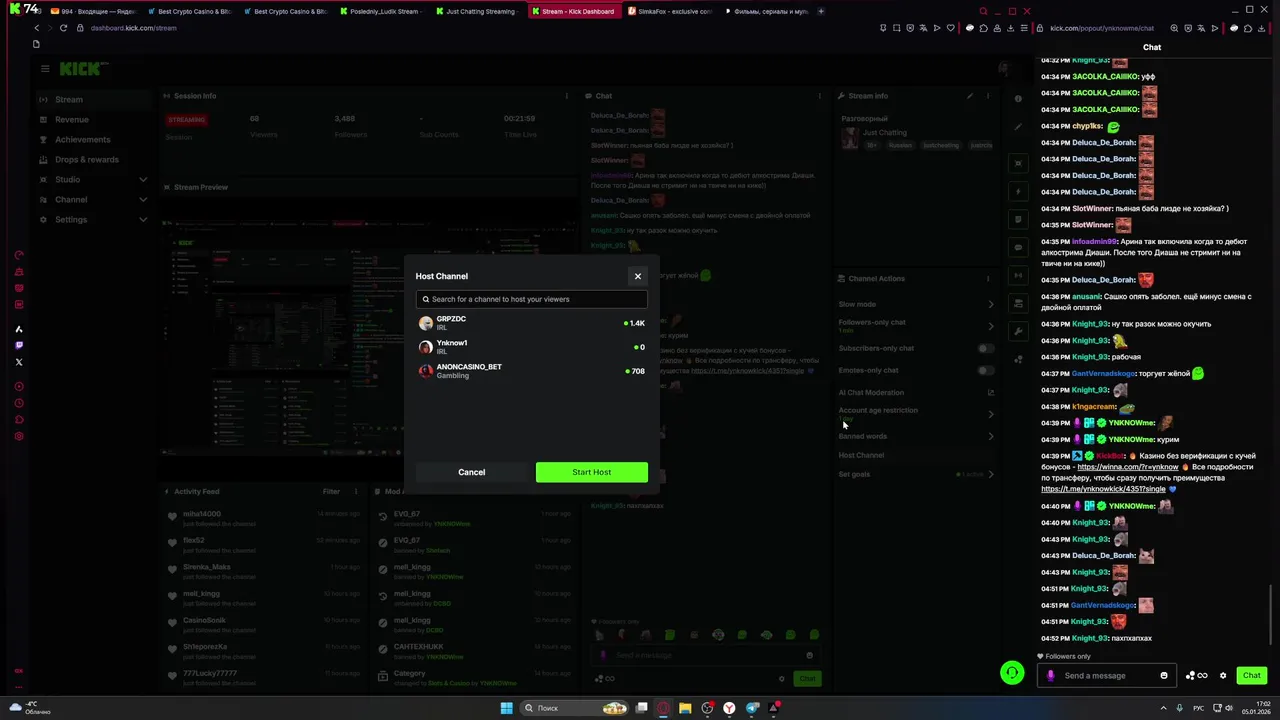
Task: Open Revenue in dashboard sidebar
Action: [92, 119]
